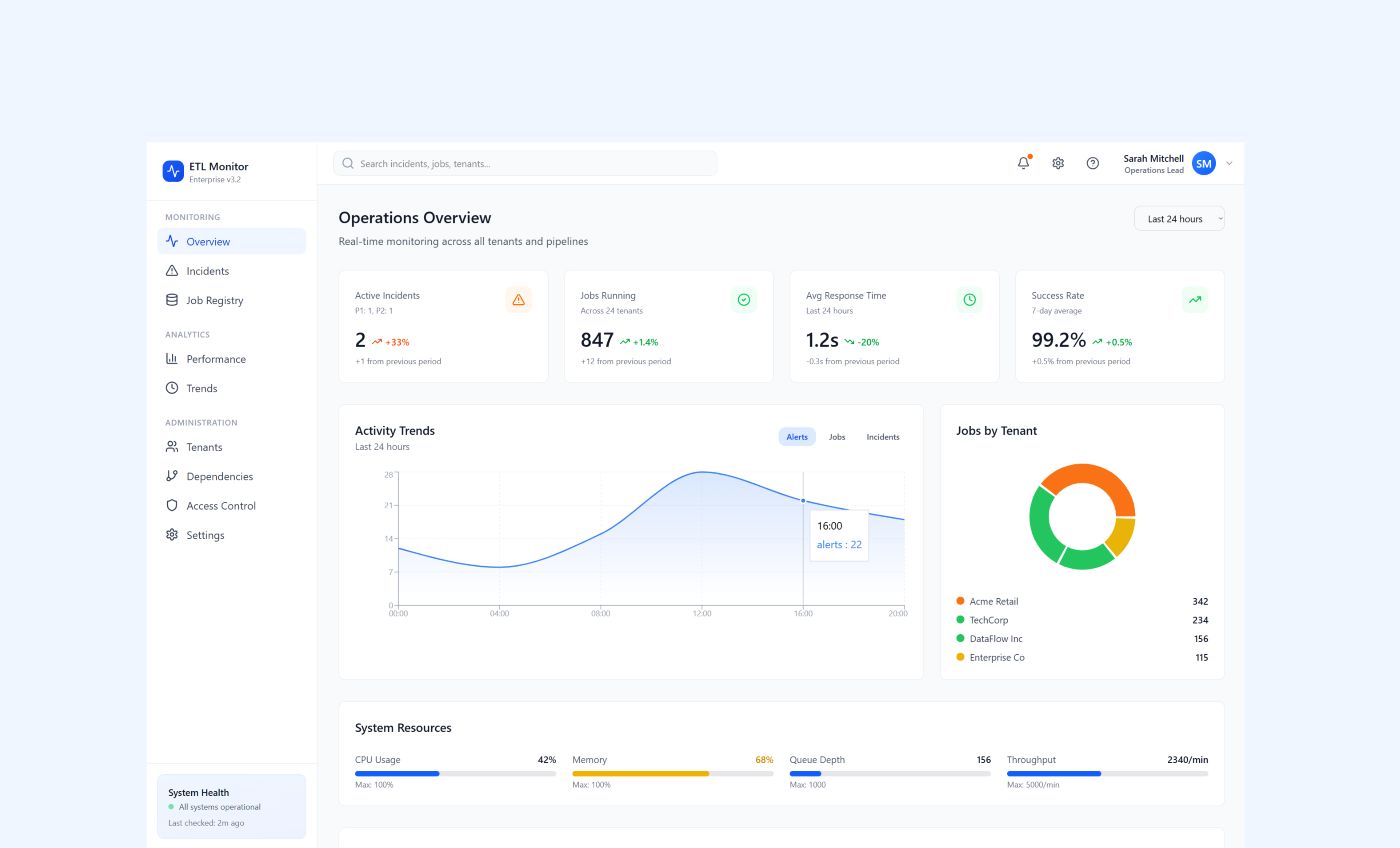Open Job Registry in sidebar

pyautogui.click(x=231, y=300)
